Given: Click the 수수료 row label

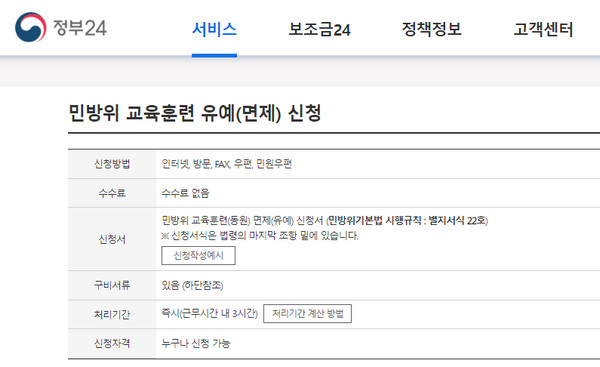Looking at the screenshot, I should 112,193.
